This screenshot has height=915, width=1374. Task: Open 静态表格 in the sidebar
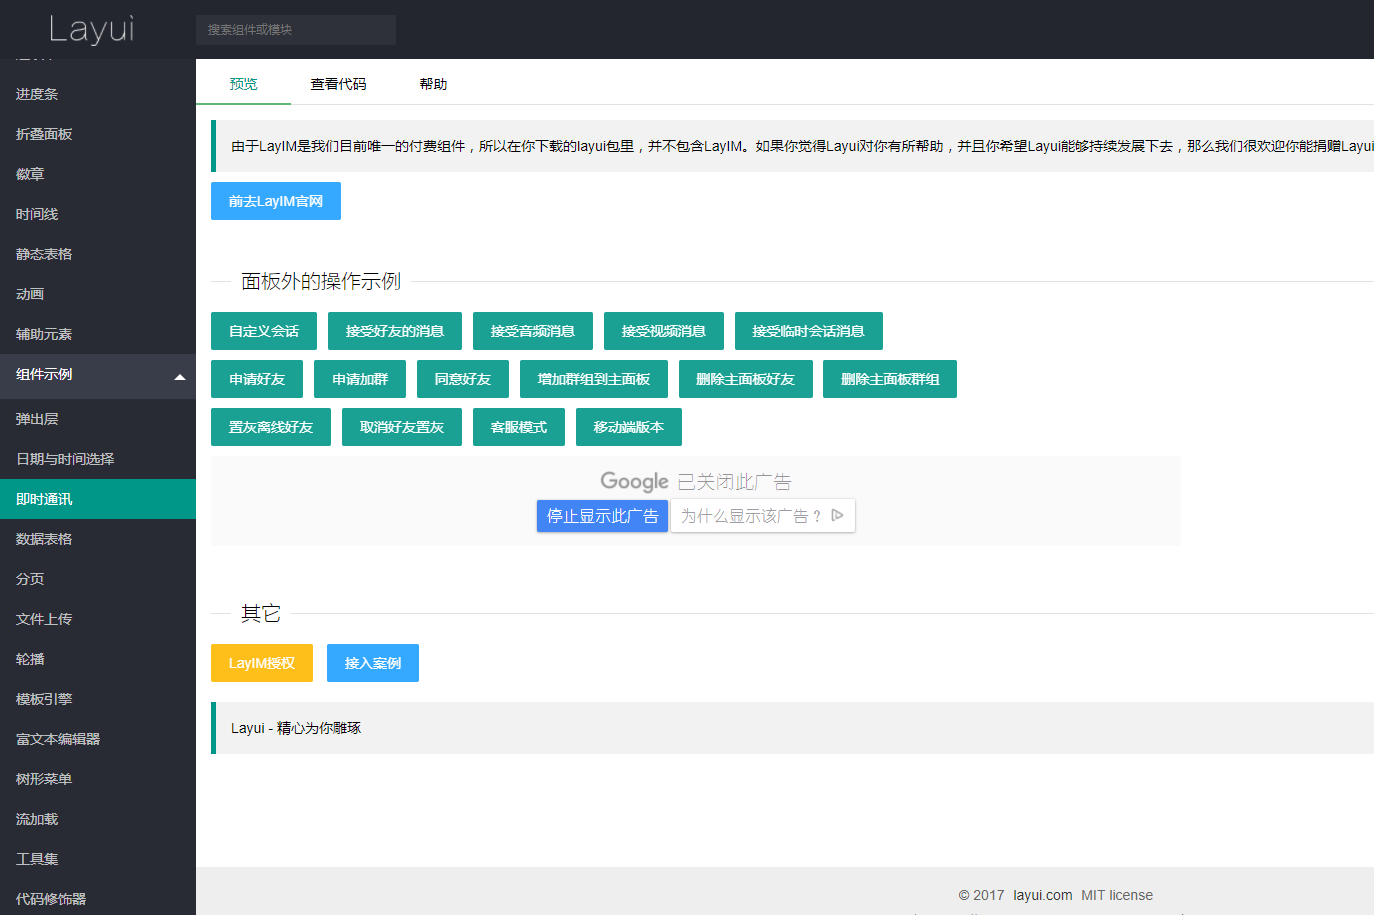pos(98,254)
